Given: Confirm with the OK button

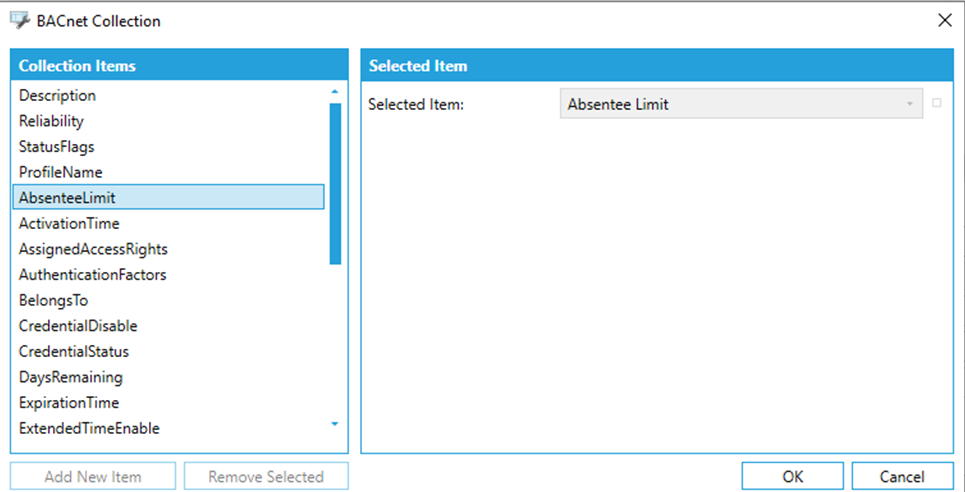Looking at the screenshot, I should click(792, 477).
